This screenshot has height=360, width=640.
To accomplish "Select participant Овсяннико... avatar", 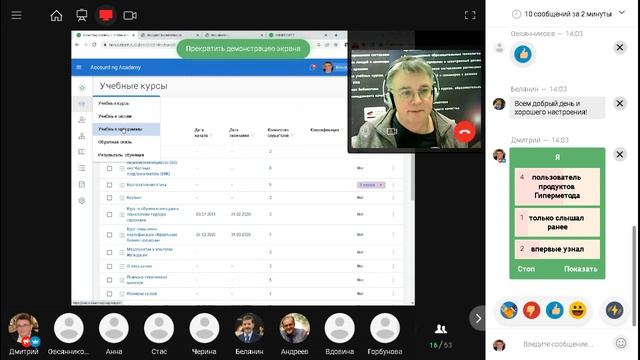I will (69, 328).
